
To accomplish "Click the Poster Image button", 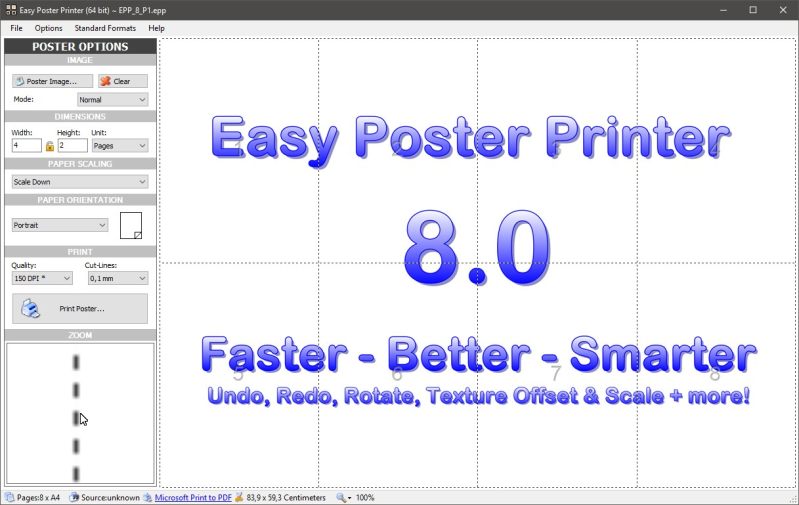I will coord(52,81).
